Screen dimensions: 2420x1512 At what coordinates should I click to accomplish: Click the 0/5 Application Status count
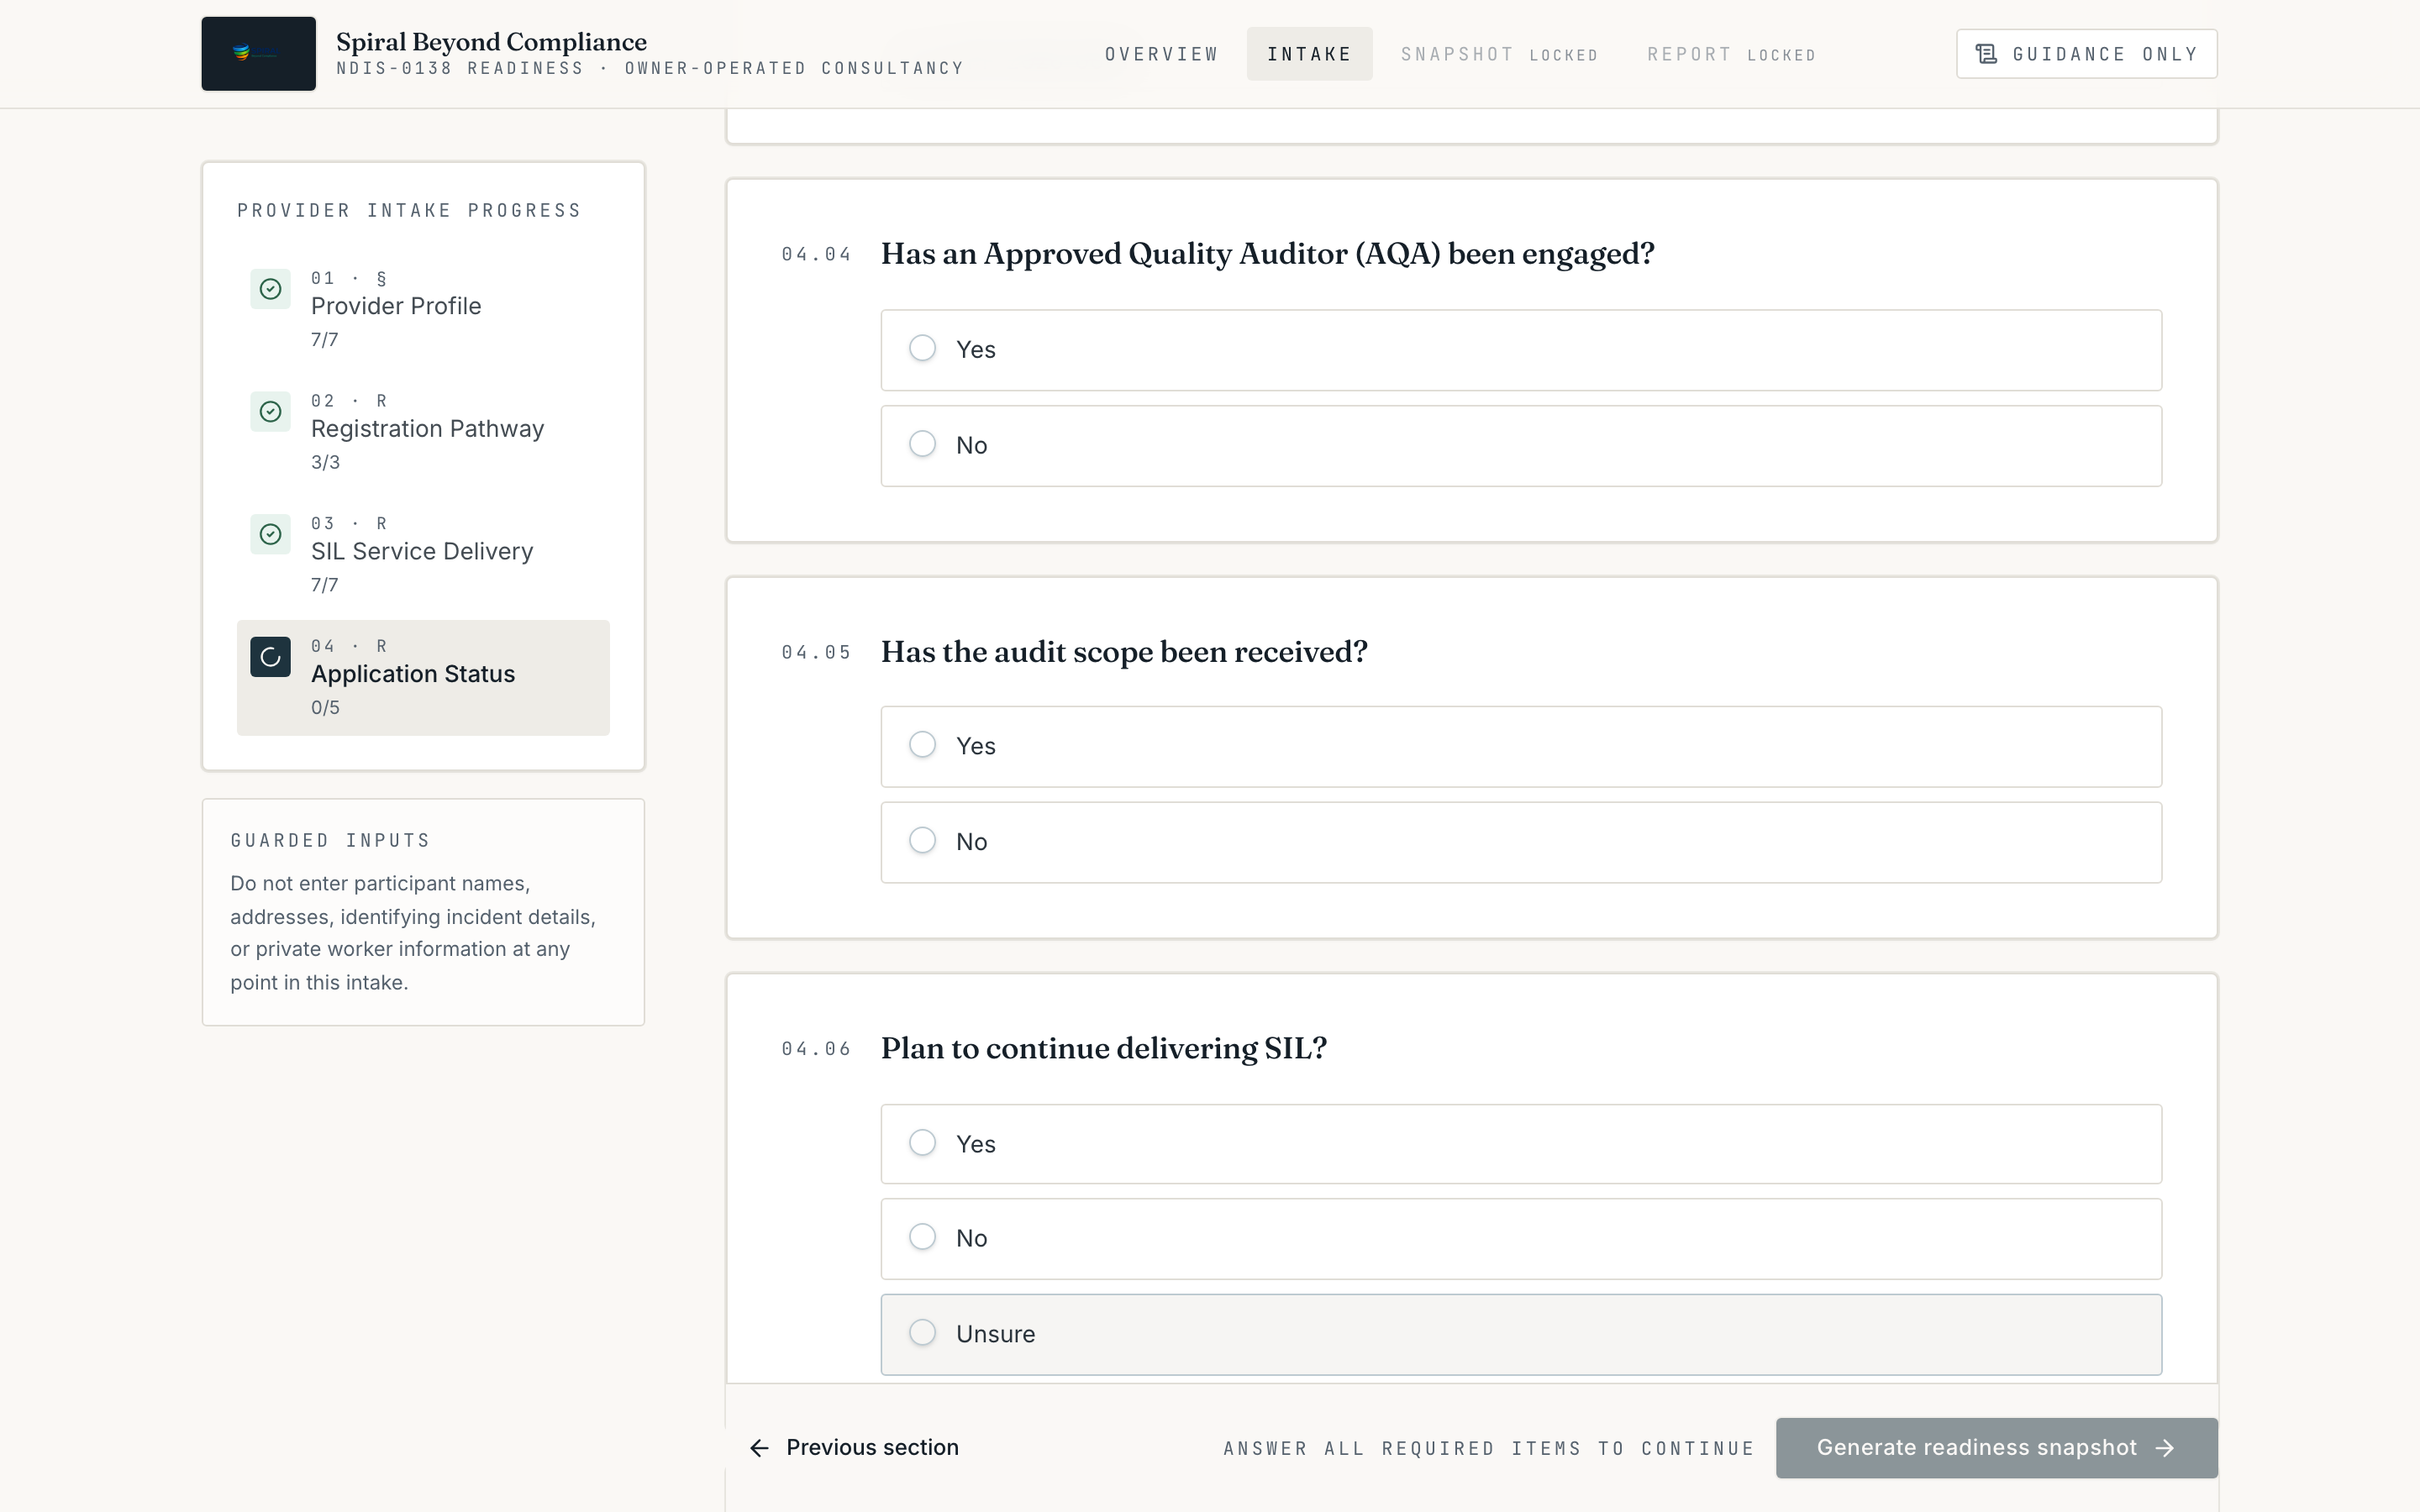(x=325, y=708)
